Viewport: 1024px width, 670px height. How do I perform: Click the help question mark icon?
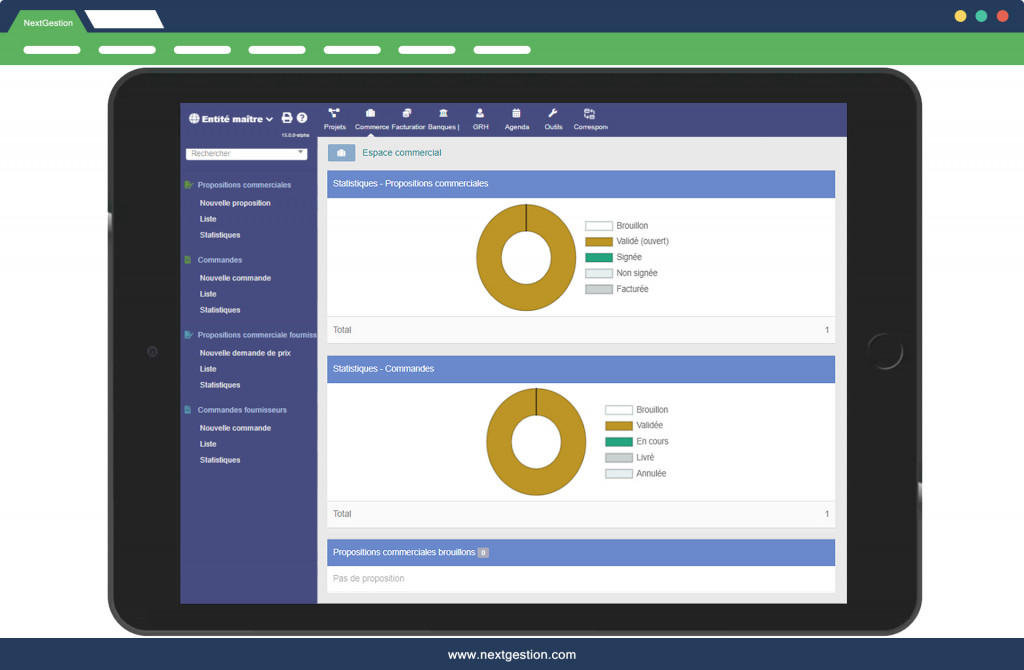coord(302,118)
